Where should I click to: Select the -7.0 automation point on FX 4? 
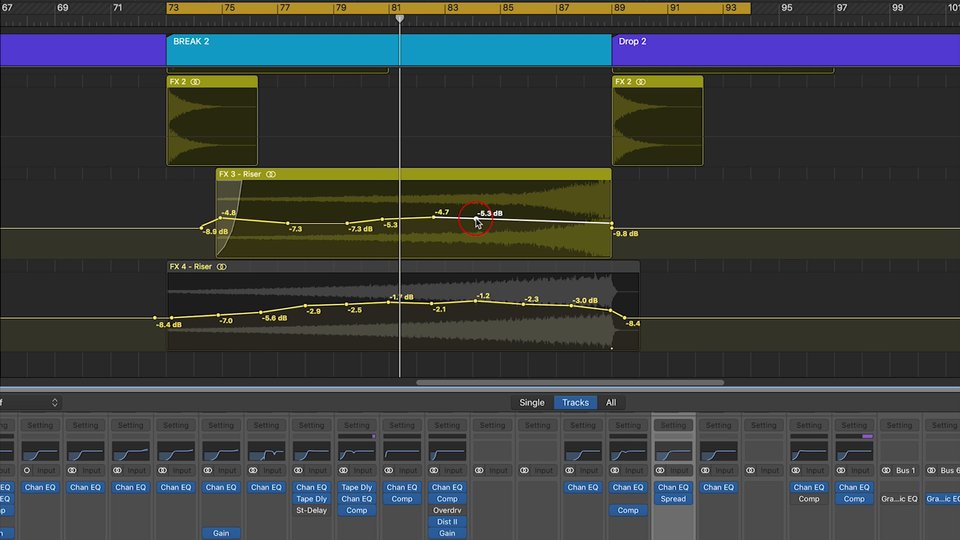(x=219, y=315)
